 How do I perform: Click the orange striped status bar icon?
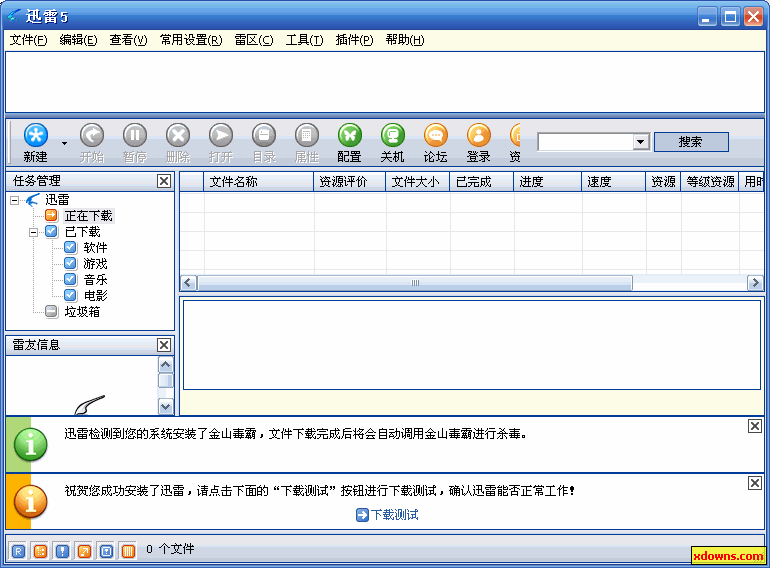coord(128,551)
